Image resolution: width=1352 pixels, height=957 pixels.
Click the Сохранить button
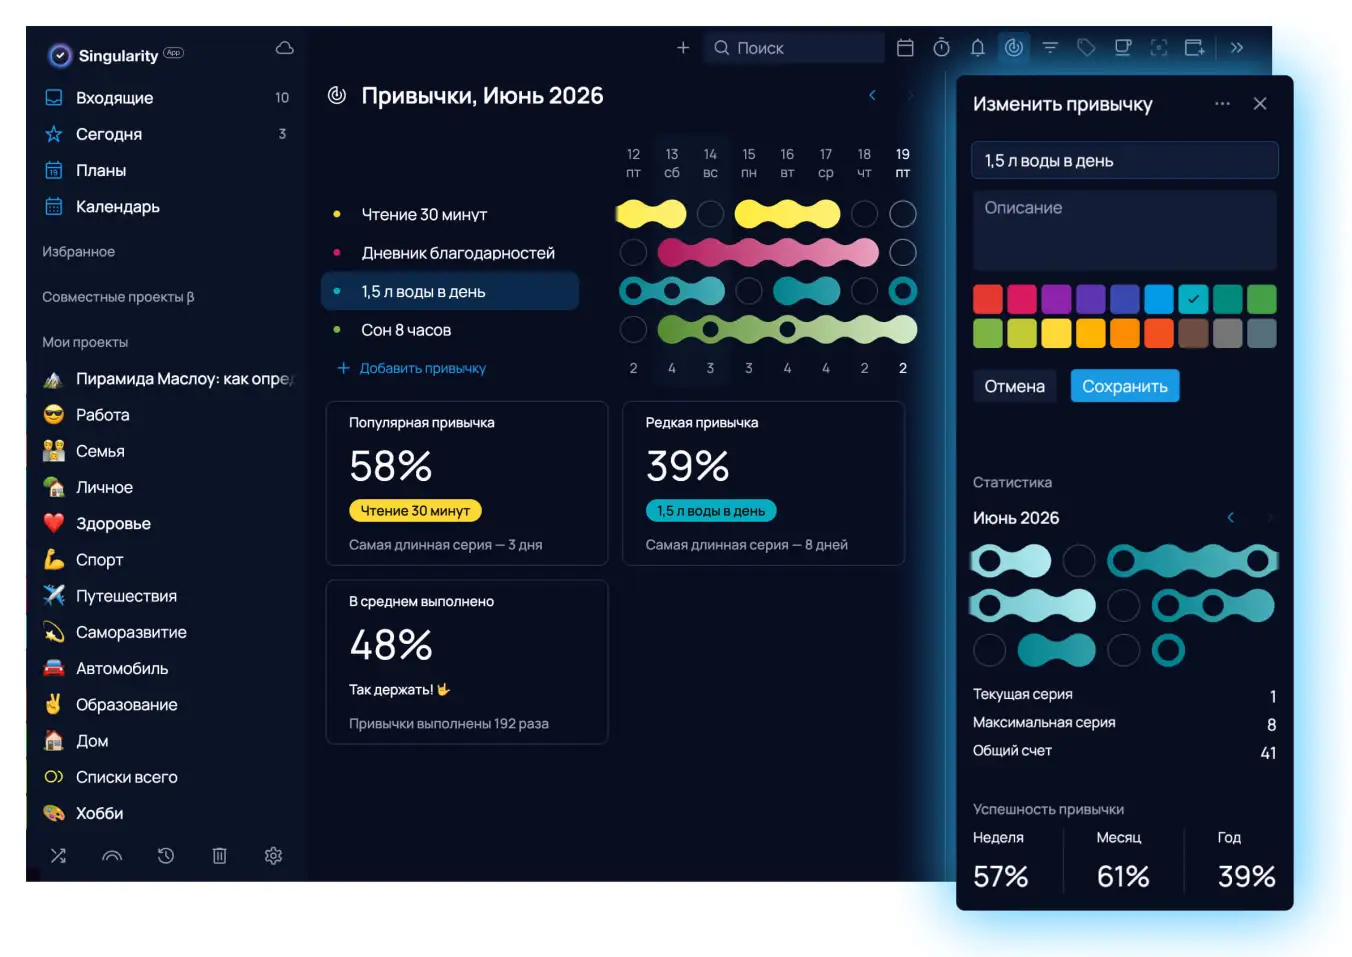[1125, 386]
